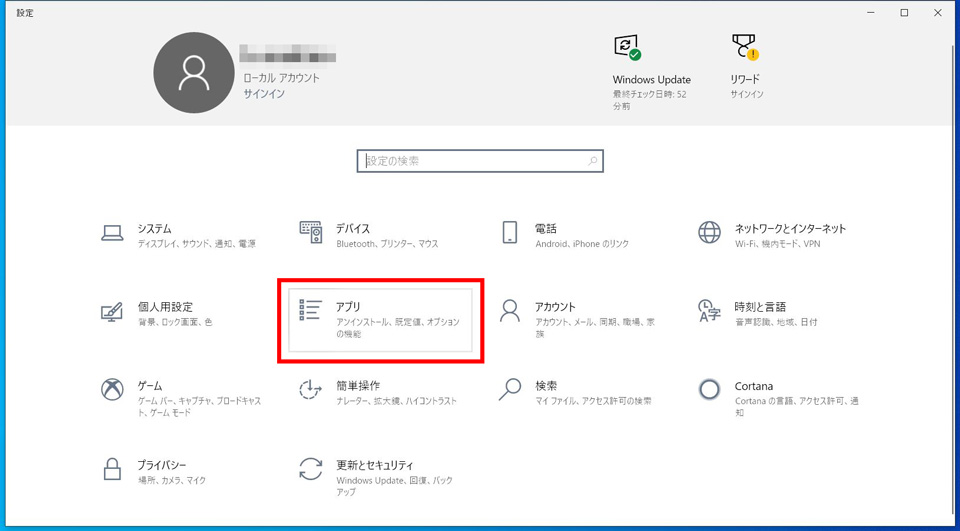This screenshot has width=960, height=531.
Task: Open システム settings title
Action: tap(154, 228)
